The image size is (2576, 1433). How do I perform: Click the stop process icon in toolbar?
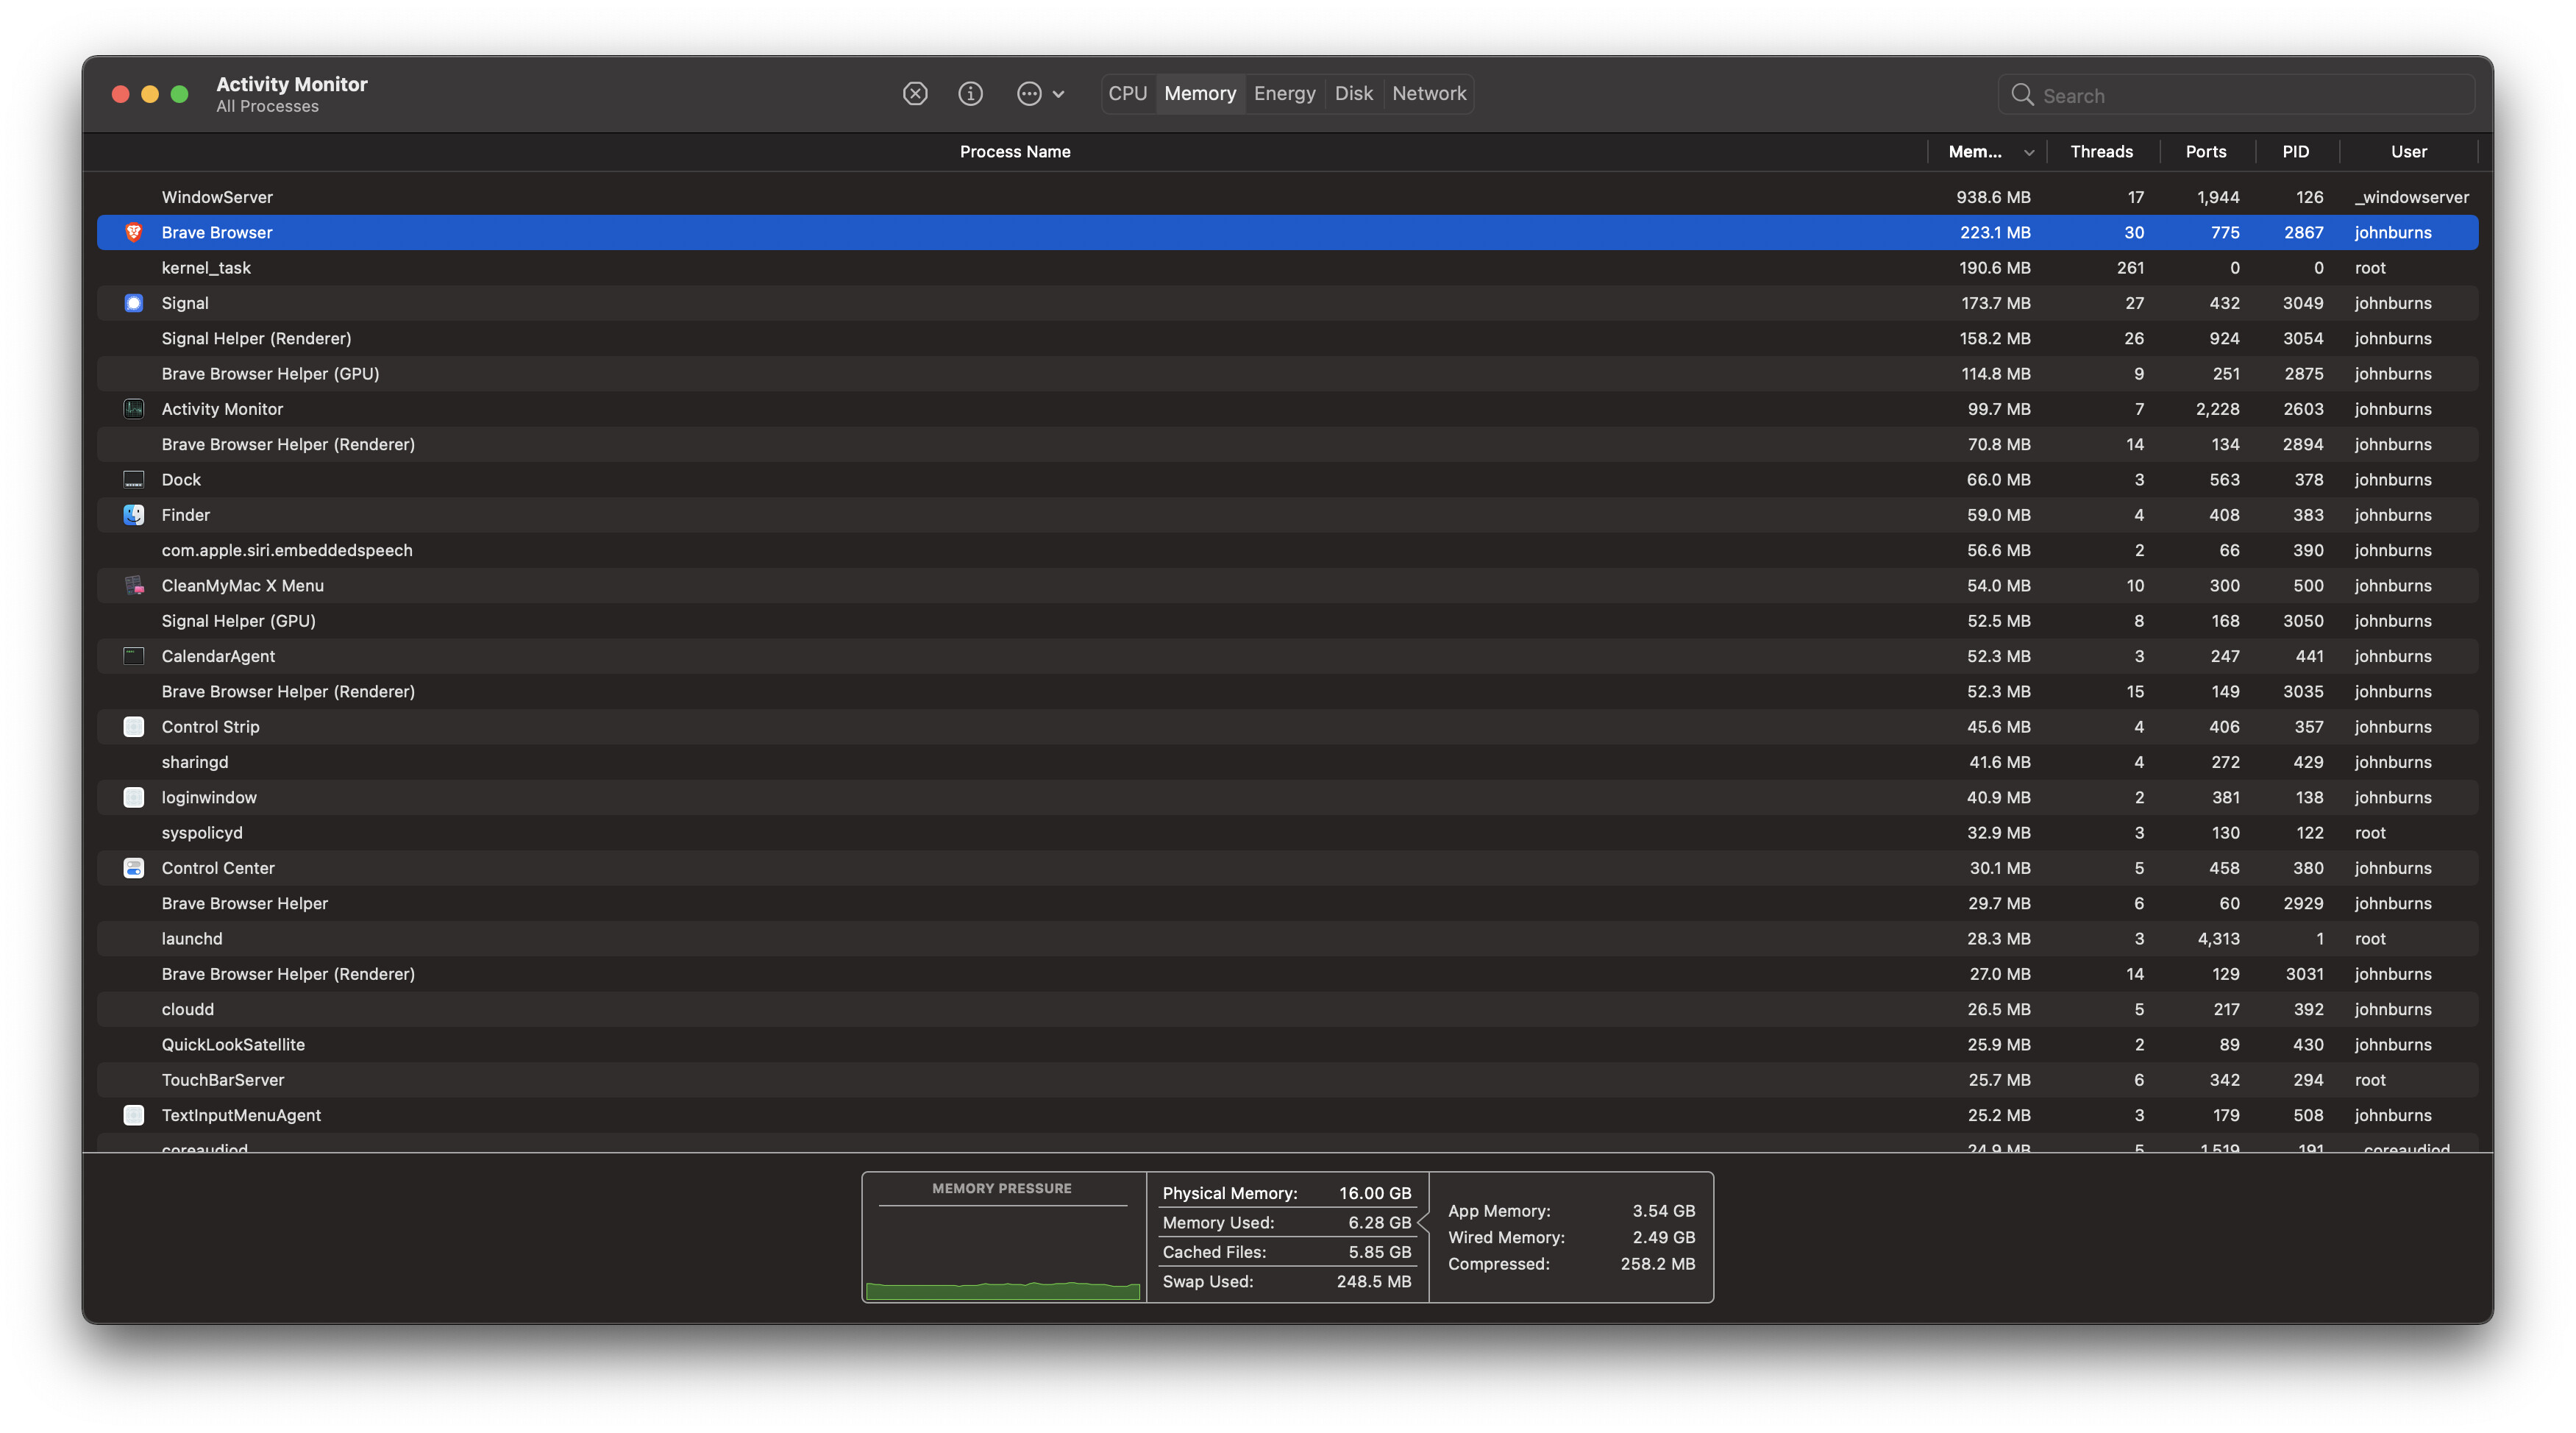click(x=914, y=94)
